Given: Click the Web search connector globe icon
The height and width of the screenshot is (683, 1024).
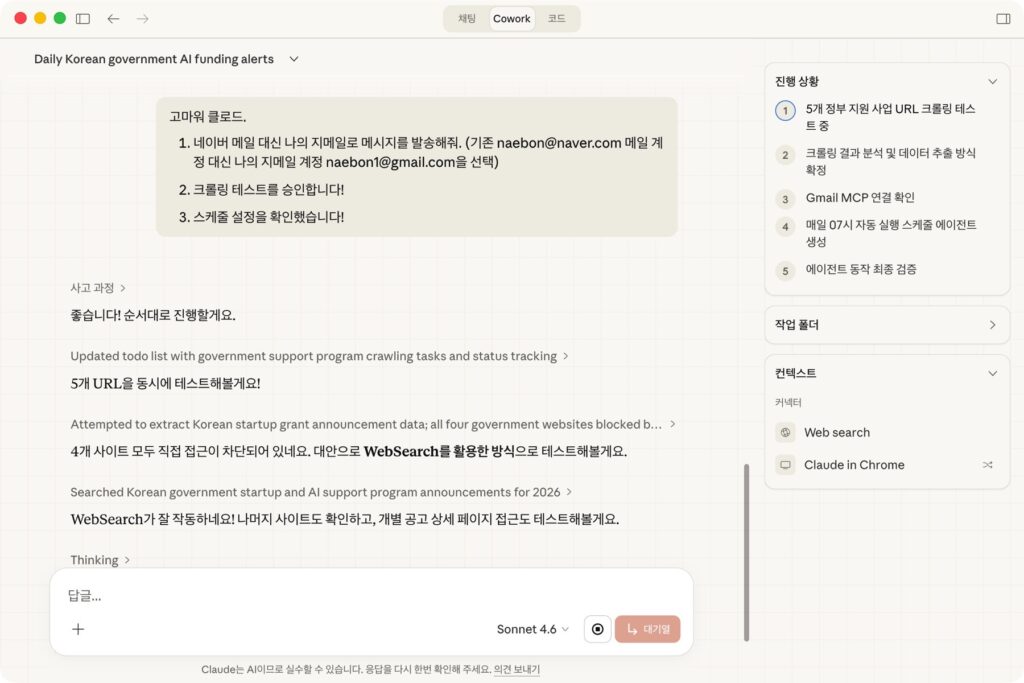Looking at the screenshot, I should (x=785, y=432).
